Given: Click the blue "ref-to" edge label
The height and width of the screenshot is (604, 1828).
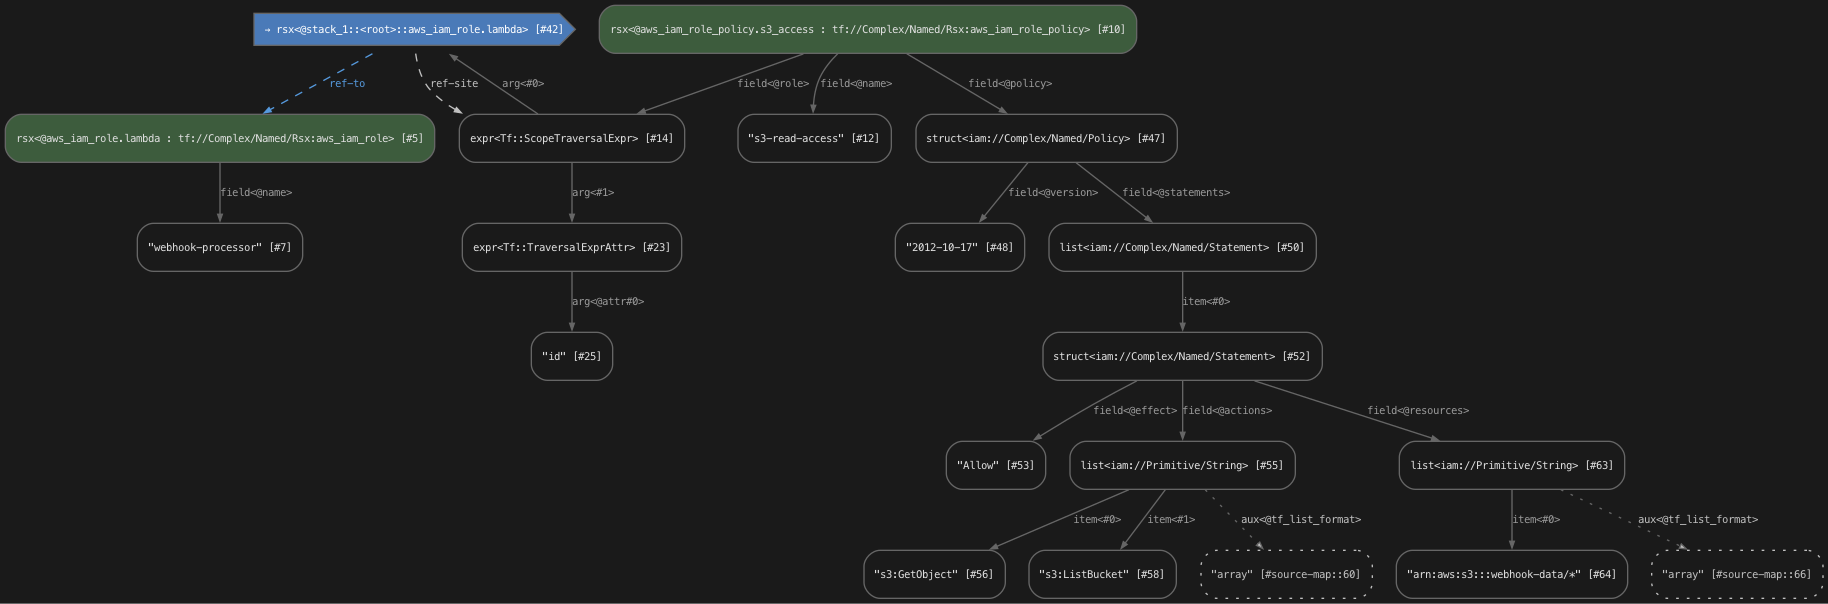Looking at the screenshot, I should click(x=347, y=83).
